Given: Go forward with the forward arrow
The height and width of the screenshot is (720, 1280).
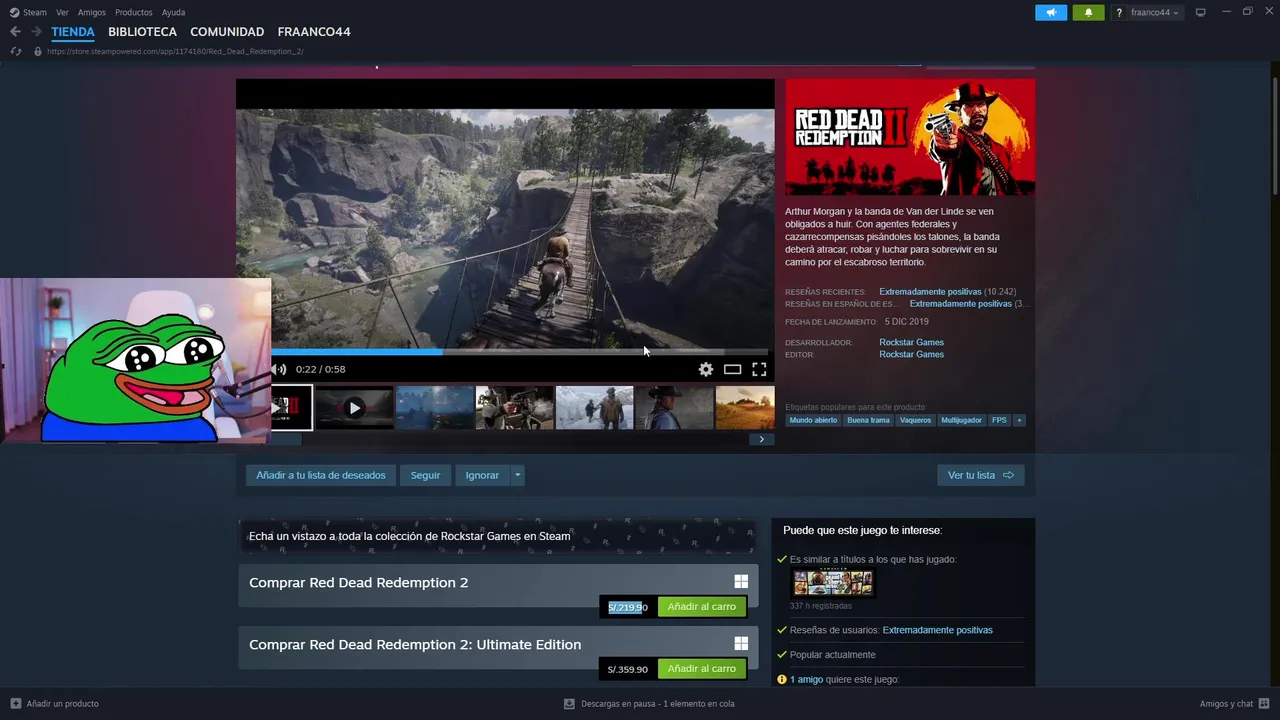Looking at the screenshot, I should pos(36,32).
